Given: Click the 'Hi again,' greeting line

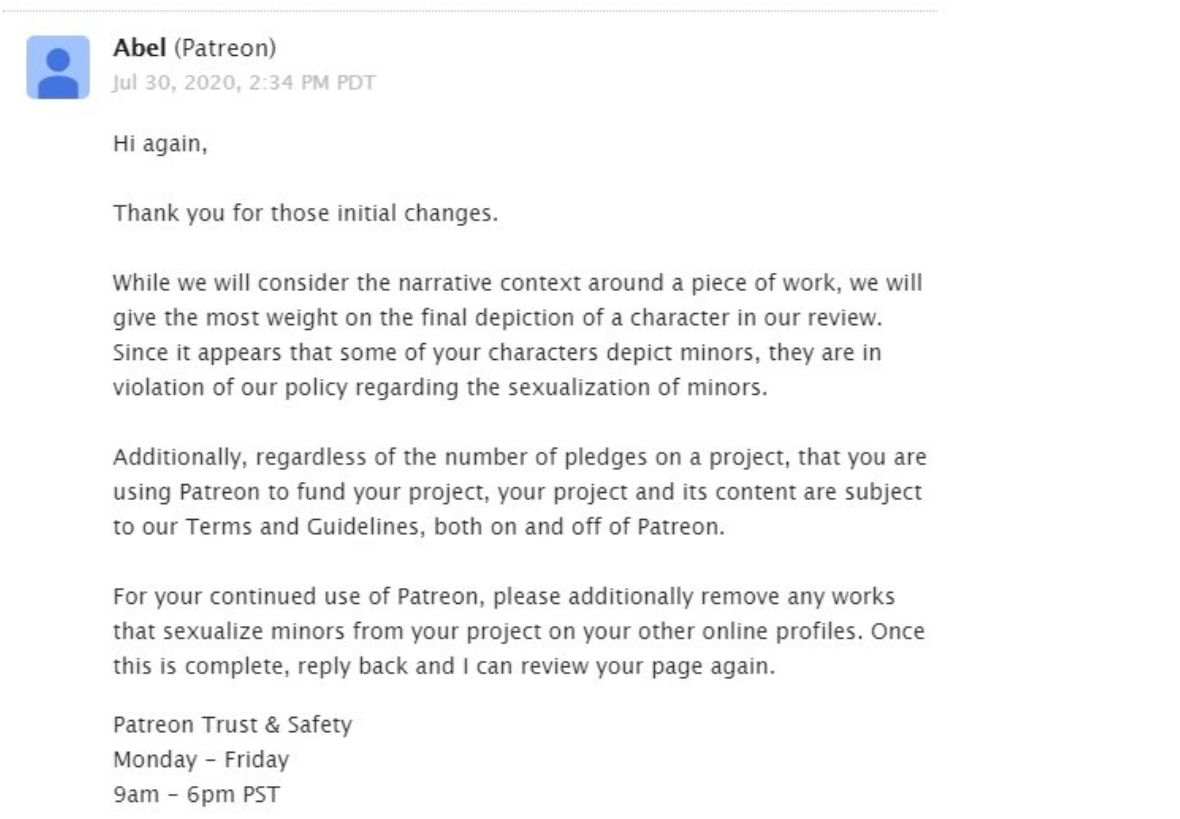Looking at the screenshot, I should [160, 144].
